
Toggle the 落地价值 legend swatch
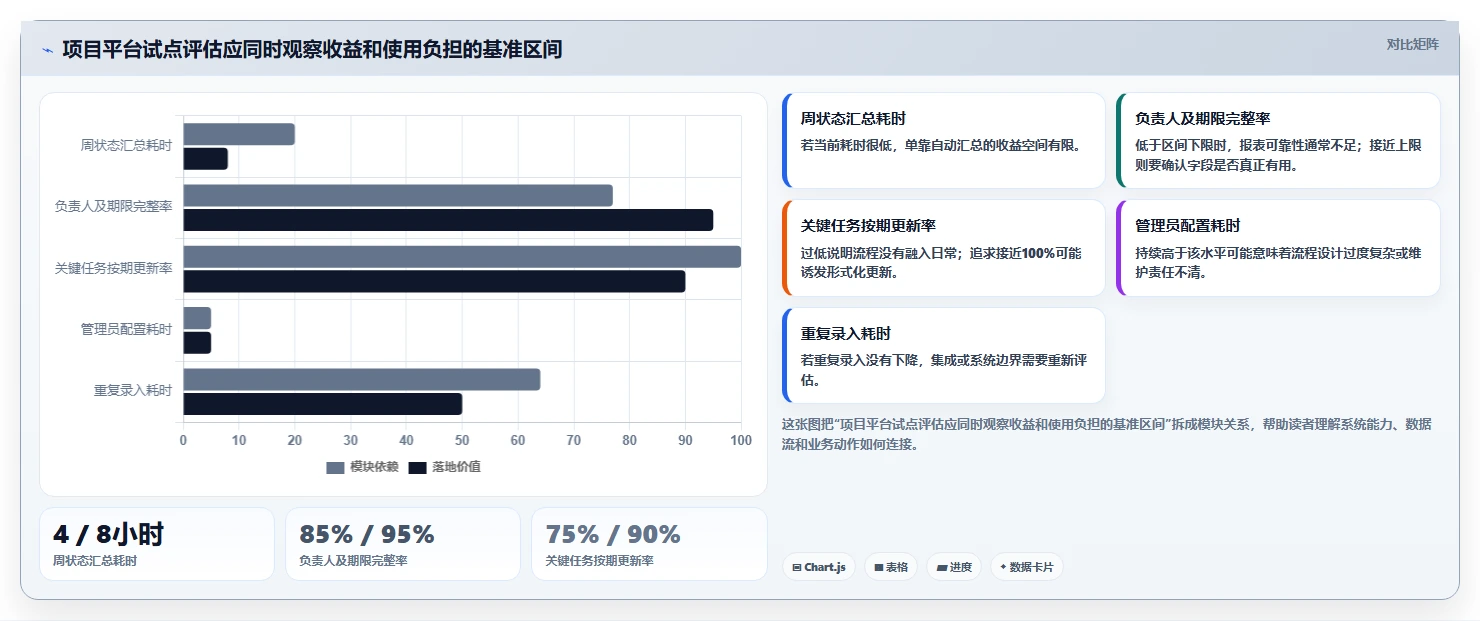click(417, 467)
